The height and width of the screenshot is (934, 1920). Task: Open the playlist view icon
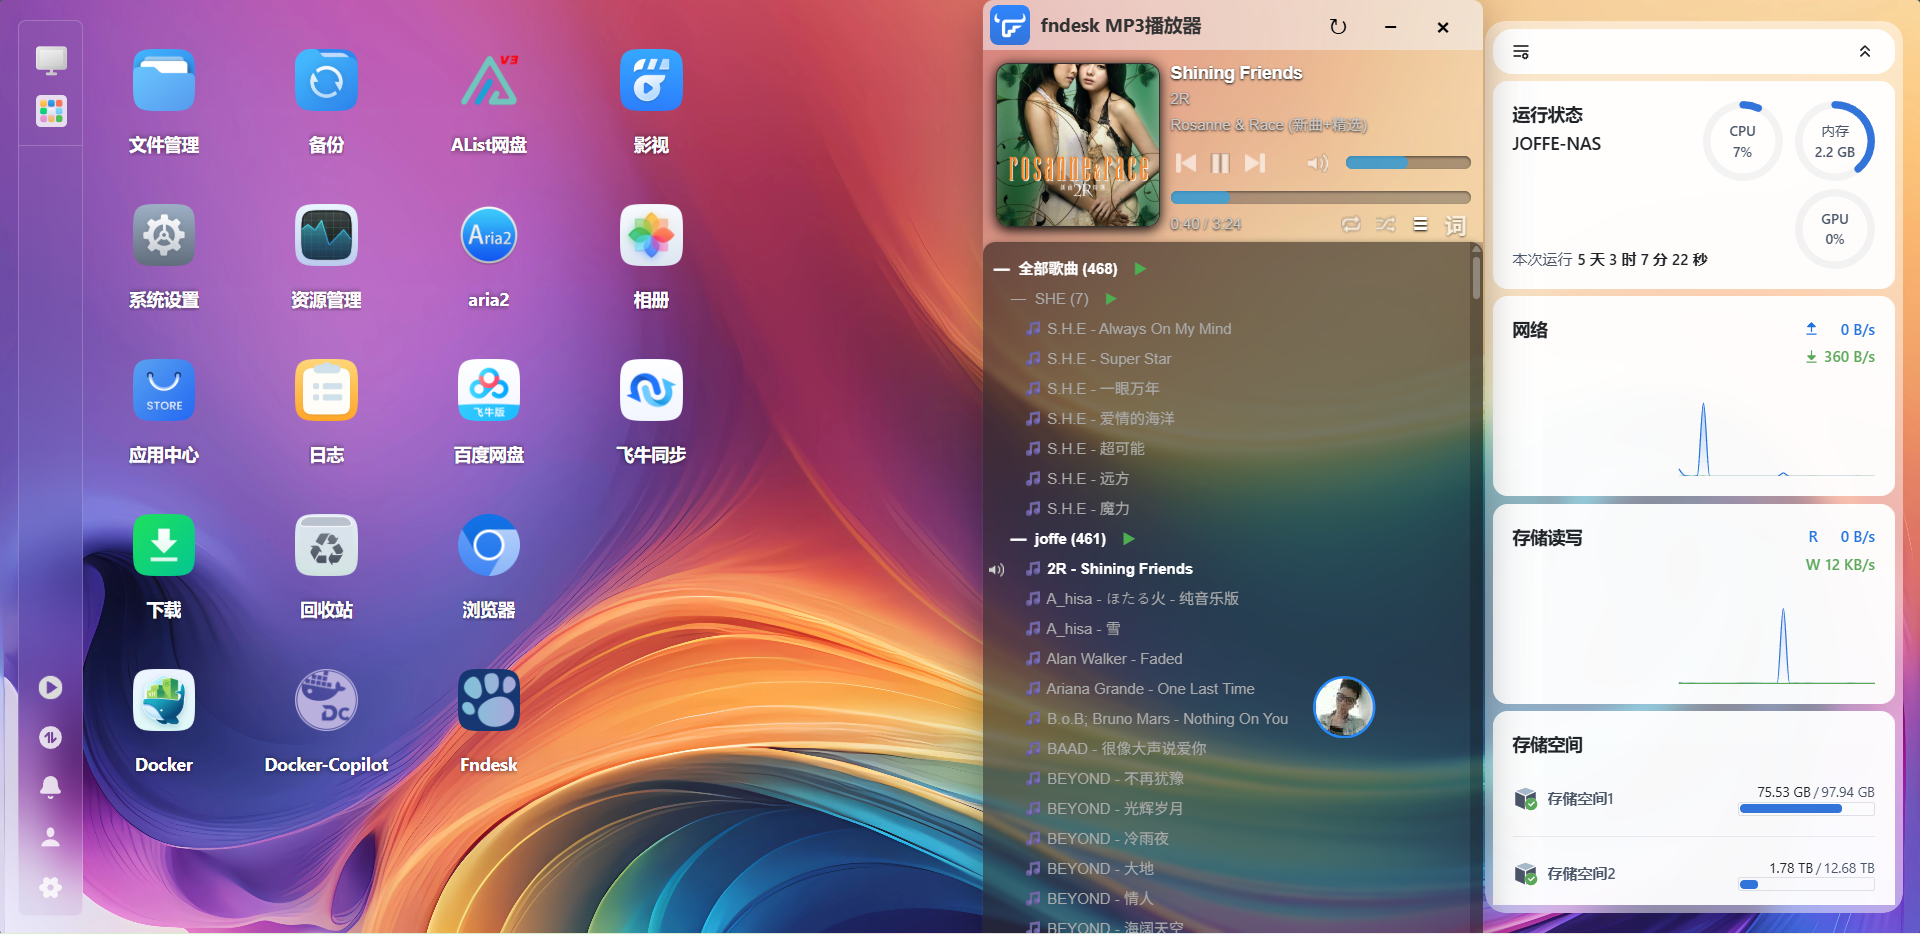(1420, 224)
